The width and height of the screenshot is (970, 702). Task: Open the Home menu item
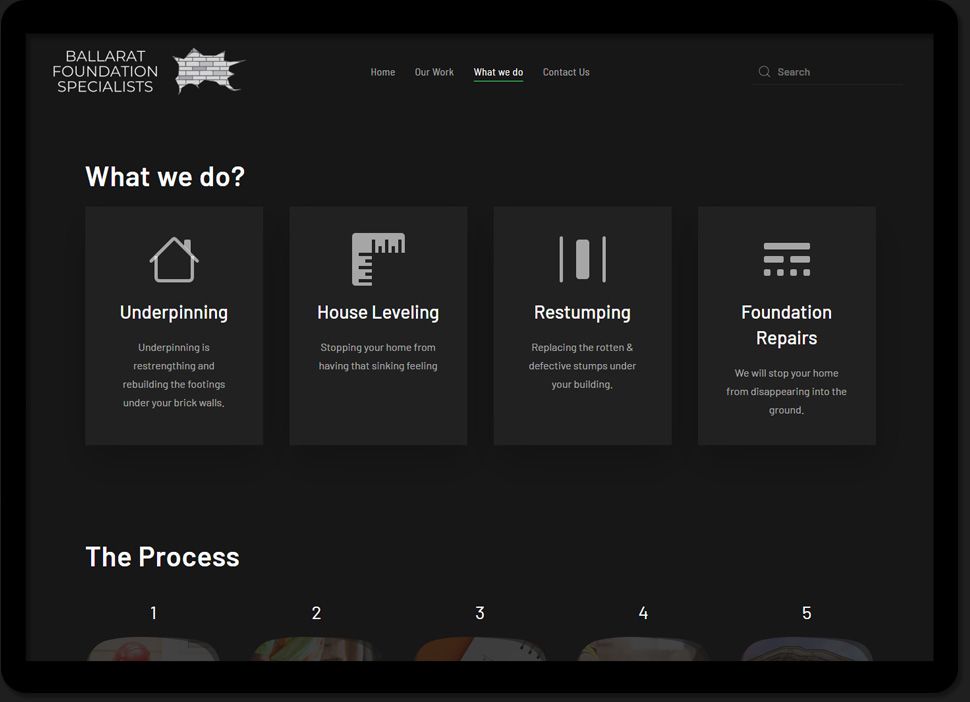[x=383, y=72]
